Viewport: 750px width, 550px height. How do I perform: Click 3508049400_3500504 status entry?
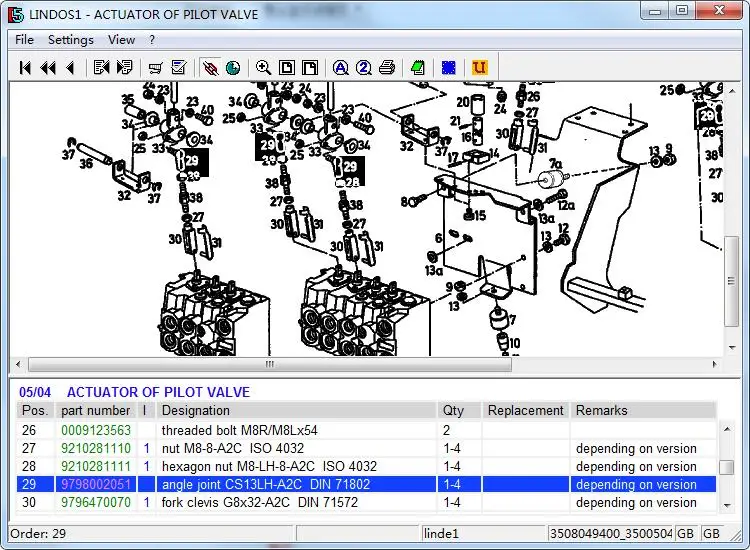(611, 533)
